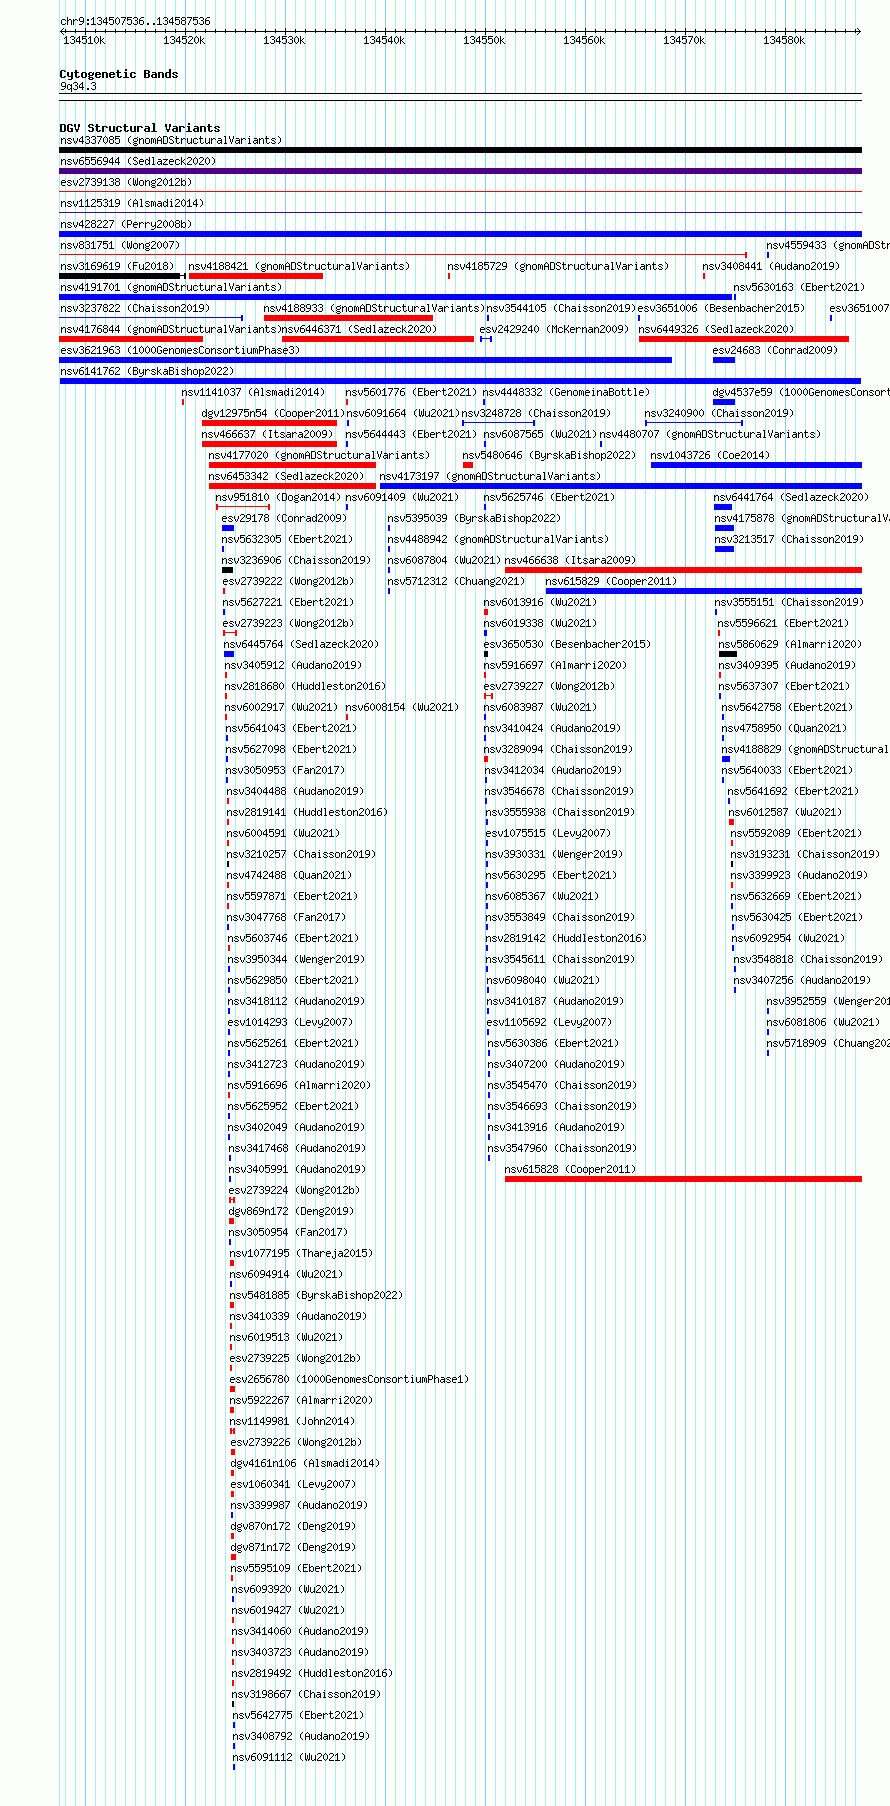Click nsv1043726 Coe2014 label

pyautogui.click(x=710, y=455)
